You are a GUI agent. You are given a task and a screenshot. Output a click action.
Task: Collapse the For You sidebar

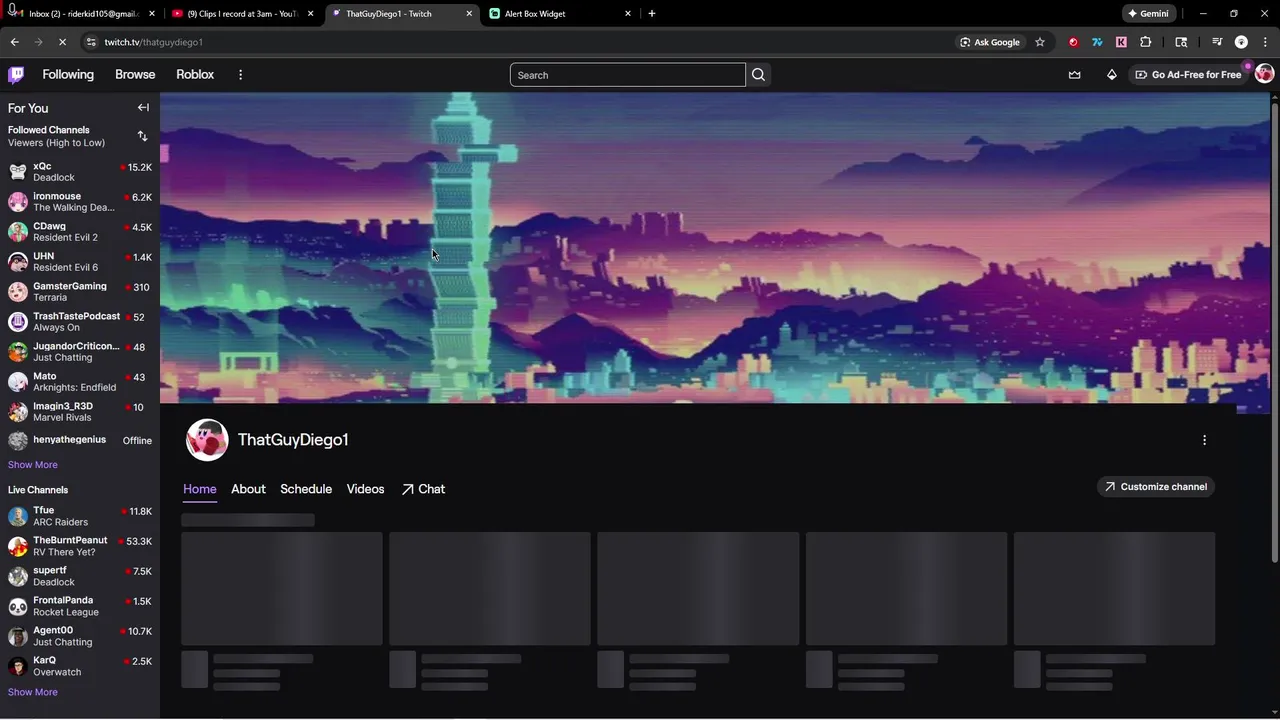(x=143, y=108)
